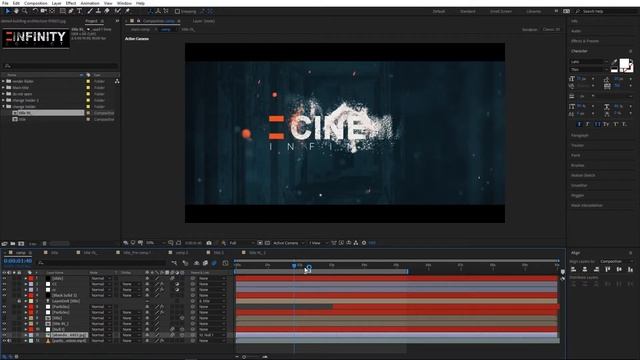
Task: Open the Layer (none) viewer tab
Action: pyautogui.click(x=203, y=21)
